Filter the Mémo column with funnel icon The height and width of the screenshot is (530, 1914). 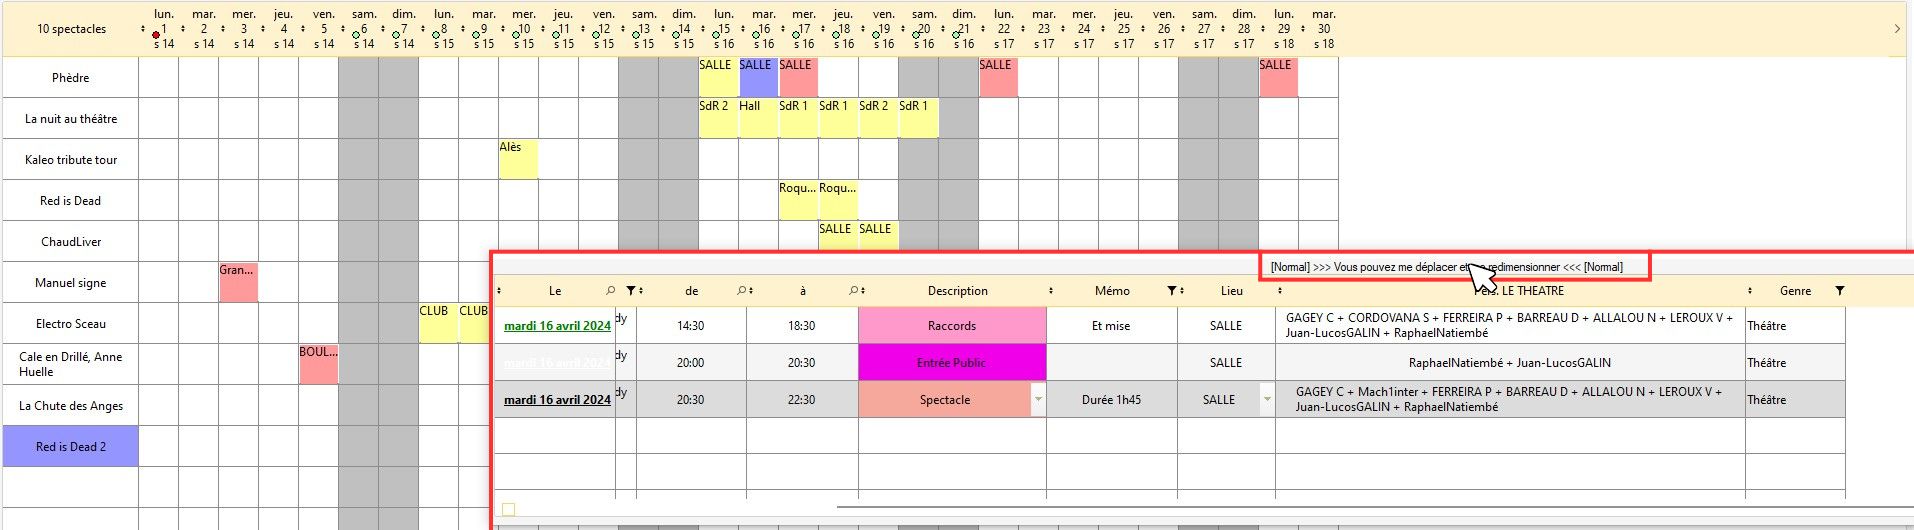[x=1172, y=291]
